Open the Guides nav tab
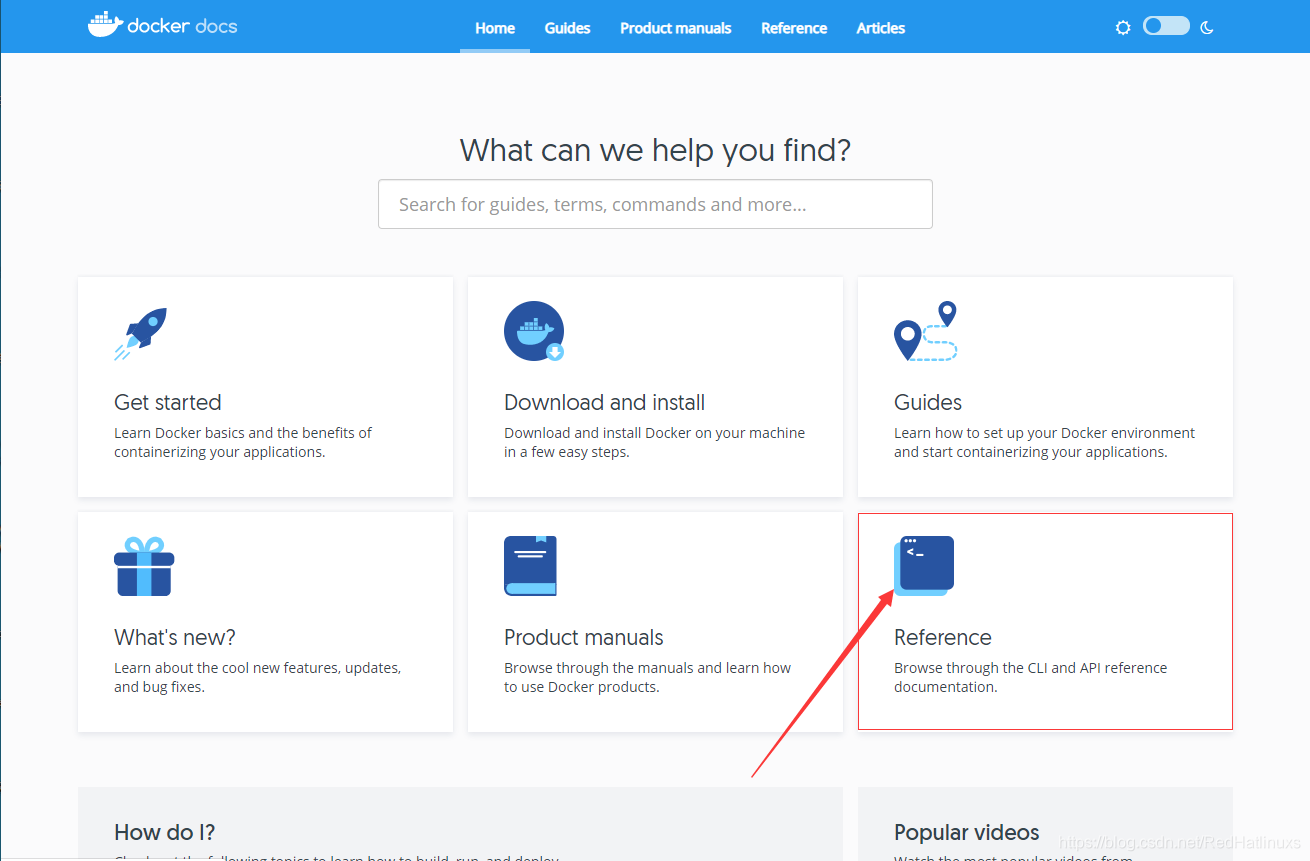1310x861 pixels. click(x=567, y=28)
